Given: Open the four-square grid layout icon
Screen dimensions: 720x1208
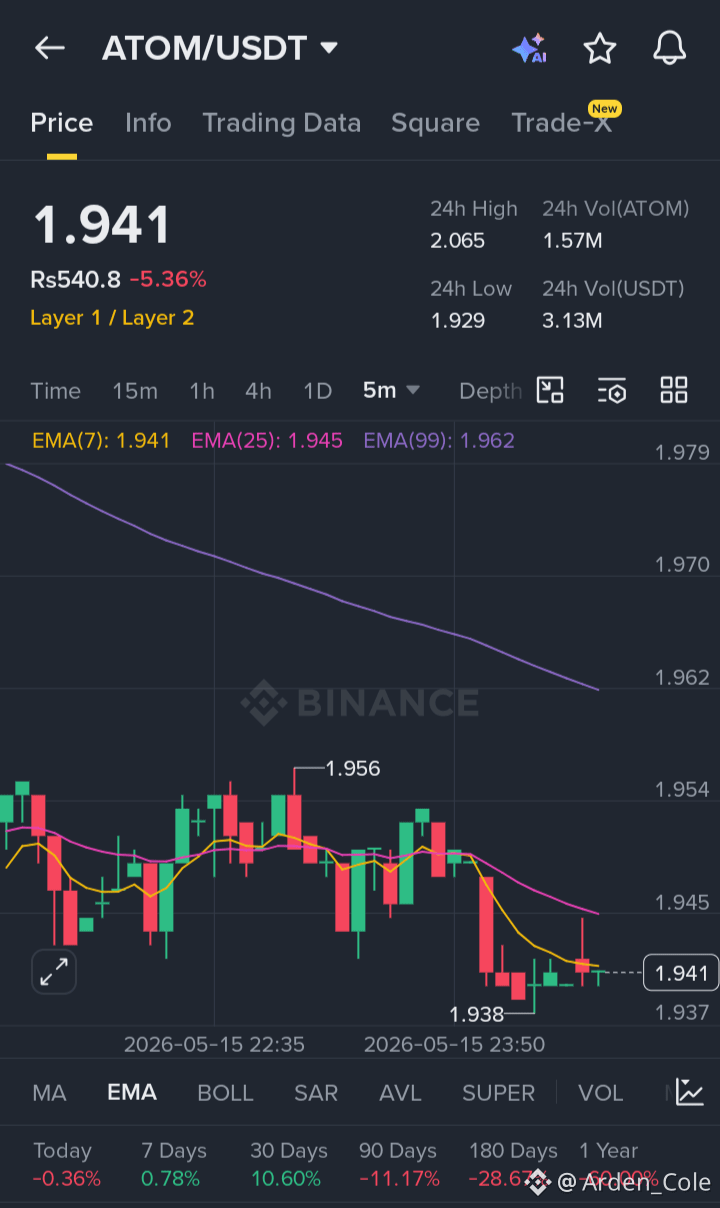Looking at the screenshot, I should (x=674, y=390).
